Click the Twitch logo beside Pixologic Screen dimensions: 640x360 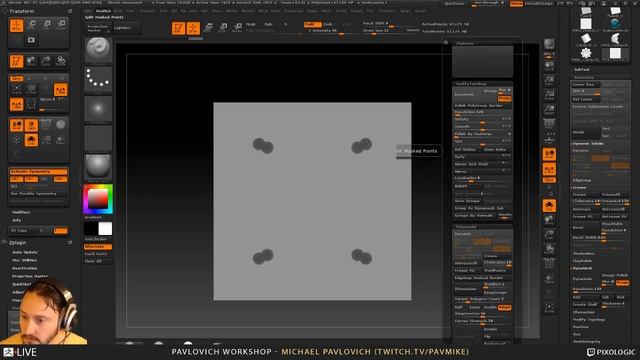coord(590,352)
